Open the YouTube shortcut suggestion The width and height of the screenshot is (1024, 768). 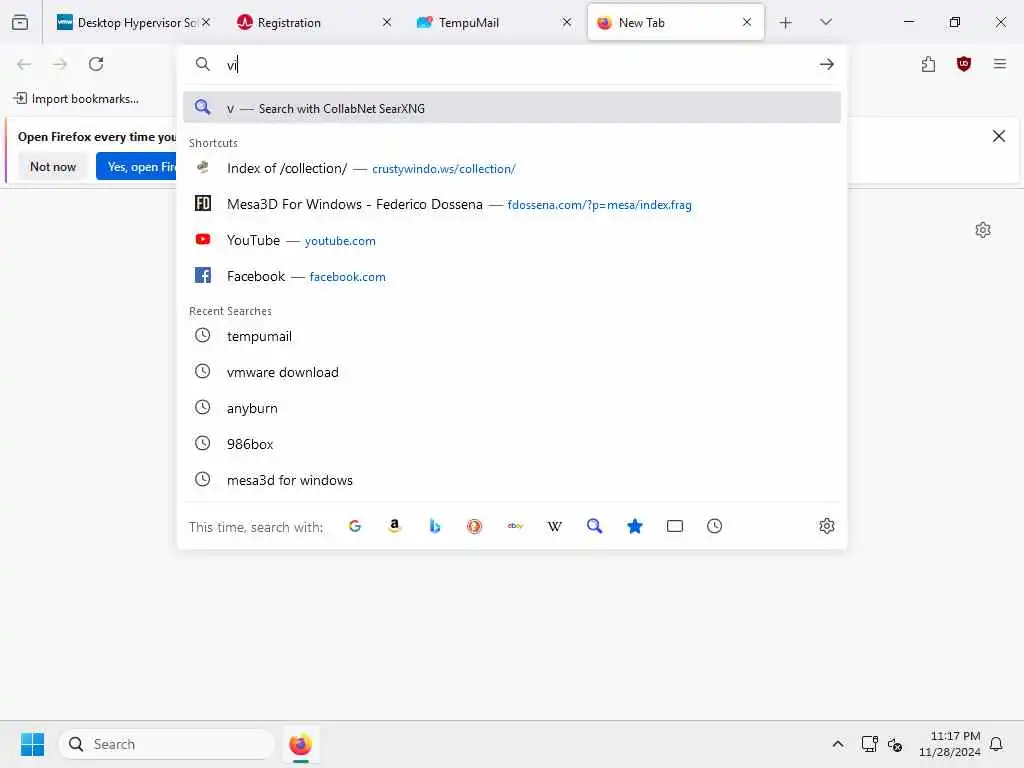[512, 240]
